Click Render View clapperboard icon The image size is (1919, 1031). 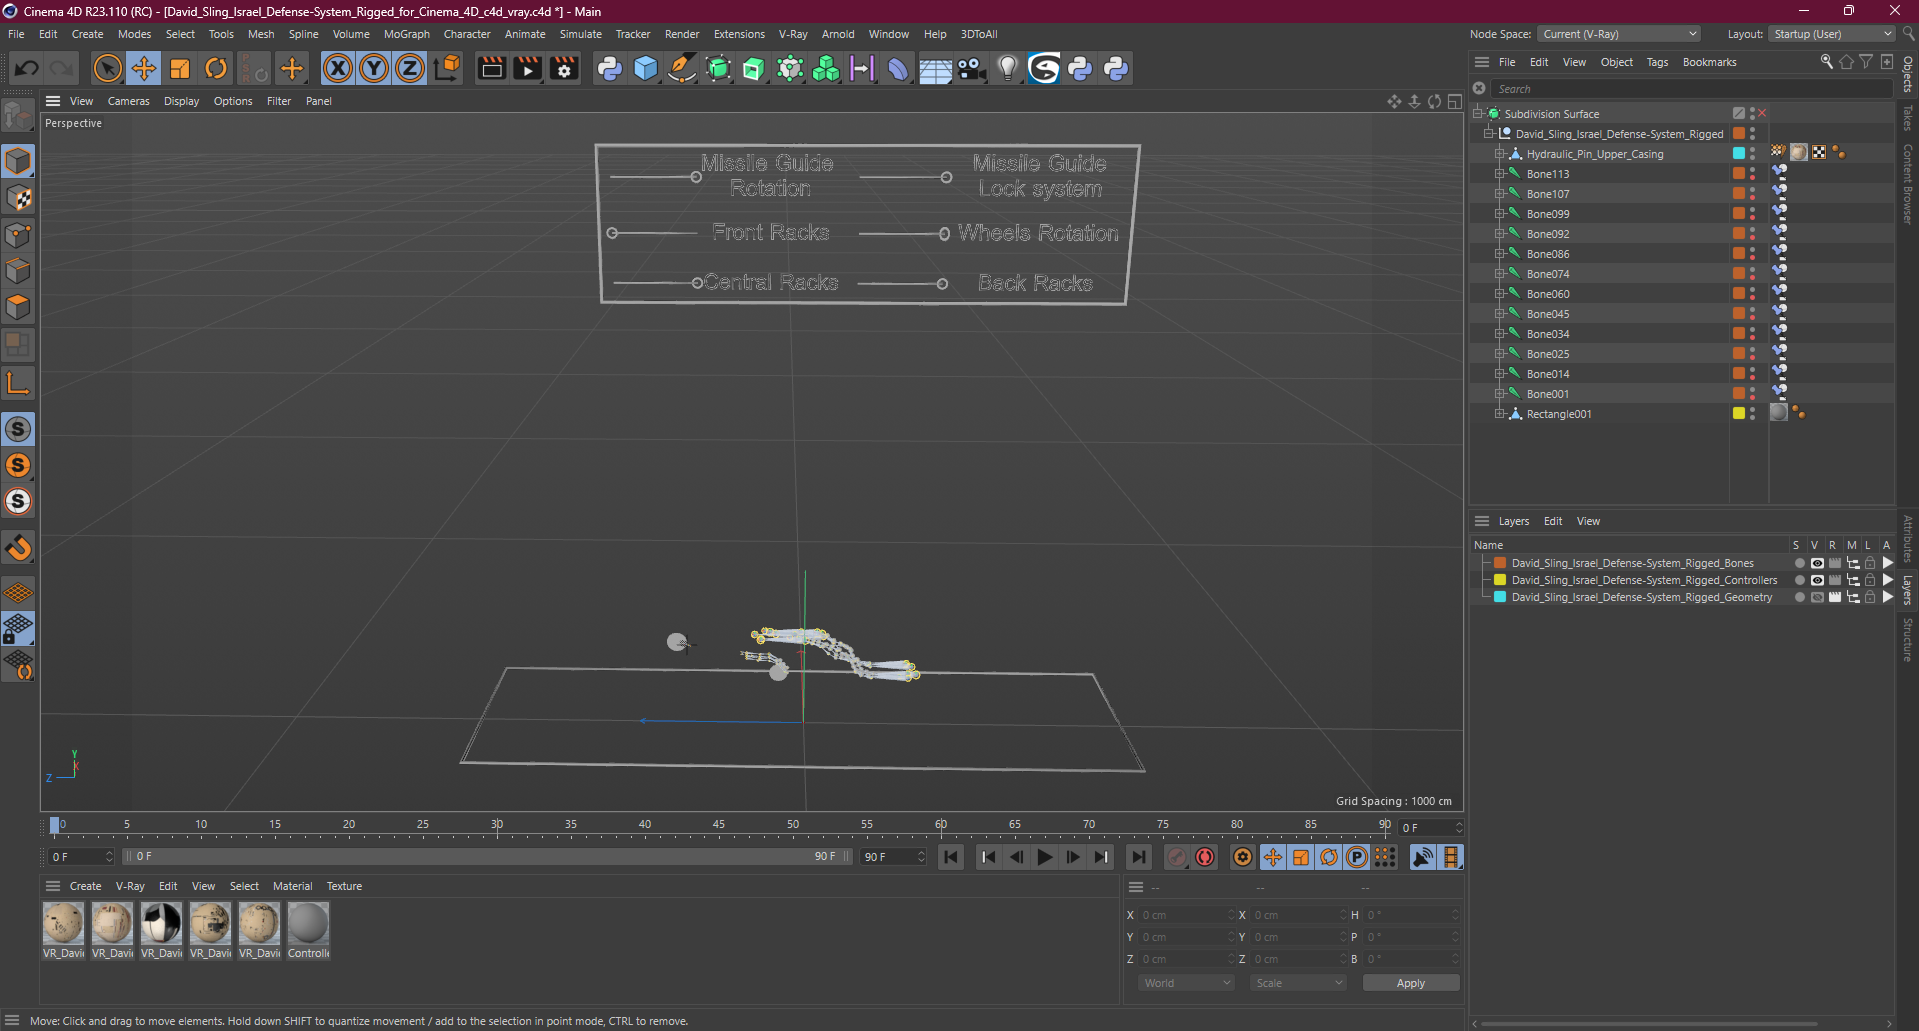(491, 68)
